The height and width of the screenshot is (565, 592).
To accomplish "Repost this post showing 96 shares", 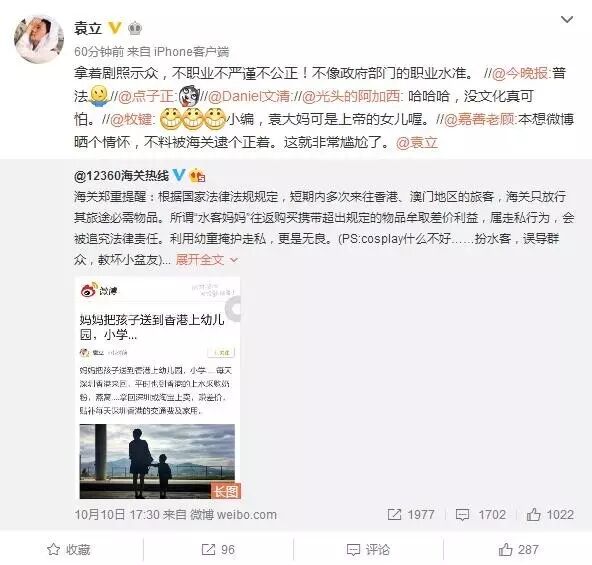I will pyautogui.click(x=218, y=550).
